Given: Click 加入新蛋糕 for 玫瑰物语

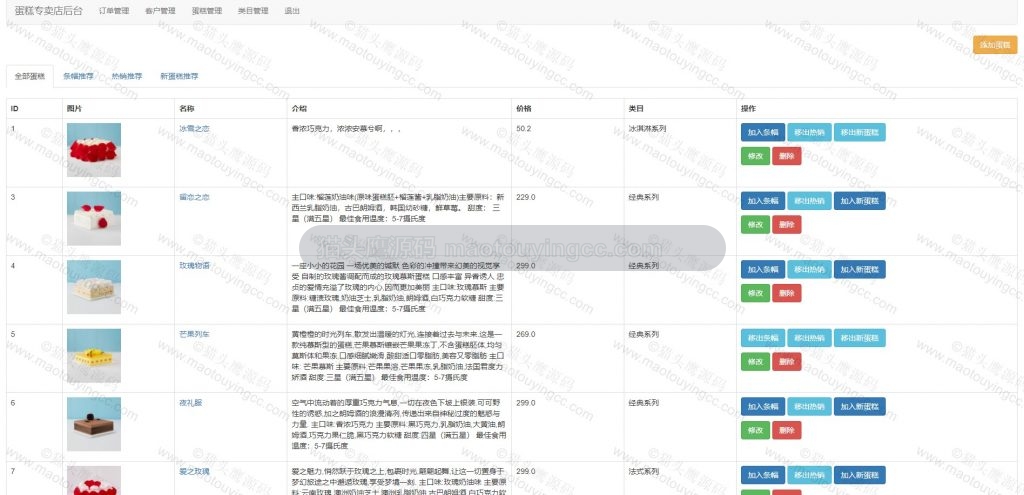Looking at the screenshot, I should click(x=859, y=269).
